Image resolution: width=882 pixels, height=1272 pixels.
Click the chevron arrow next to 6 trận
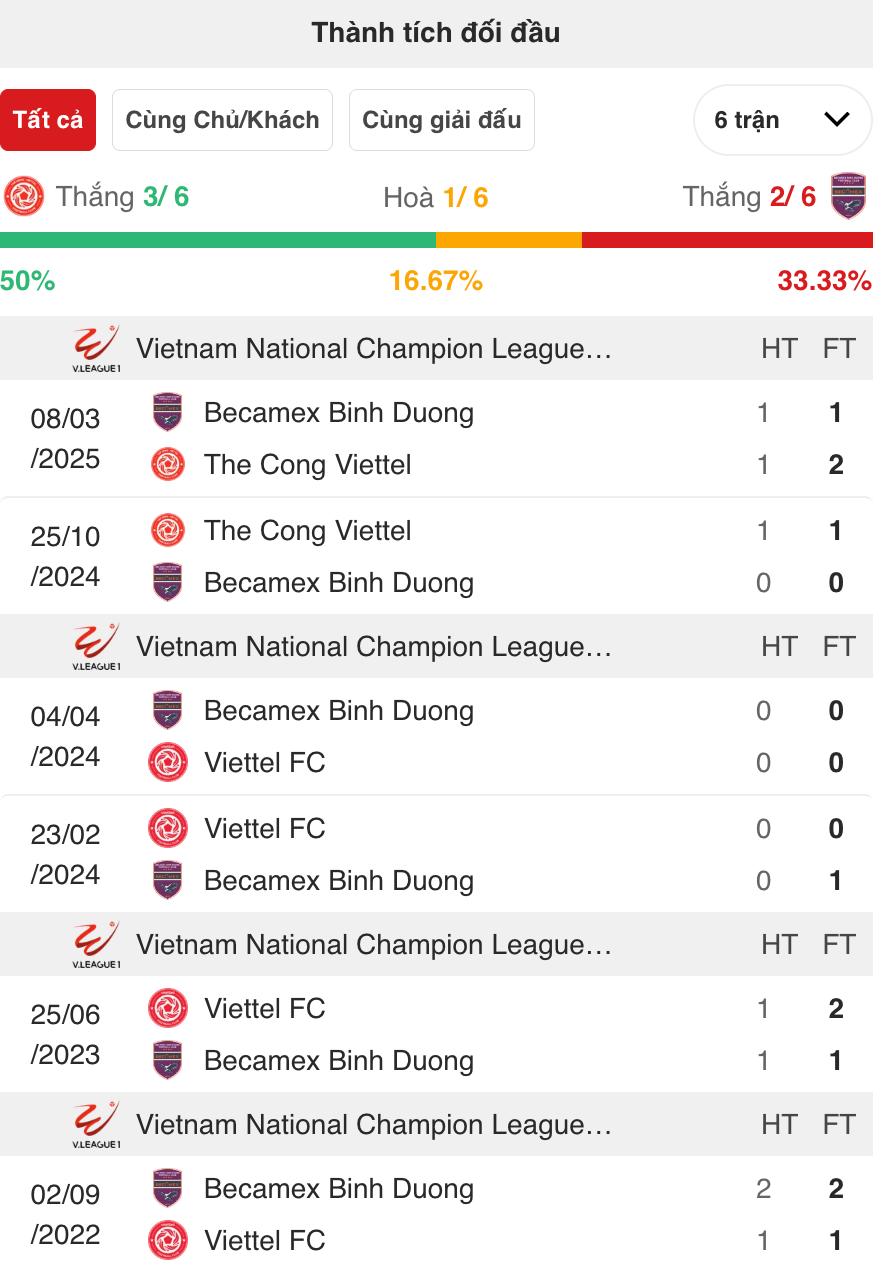(x=836, y=120)
